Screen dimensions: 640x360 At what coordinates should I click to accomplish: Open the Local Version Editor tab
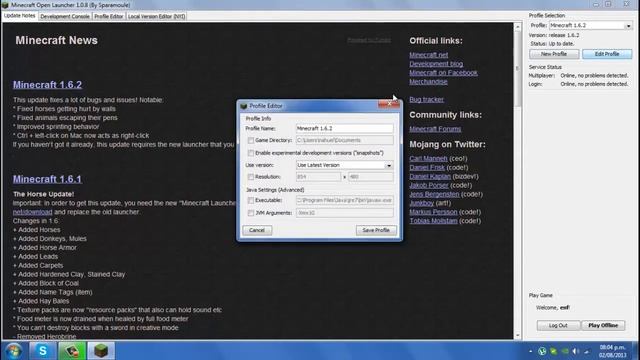[x=156, y=16]
